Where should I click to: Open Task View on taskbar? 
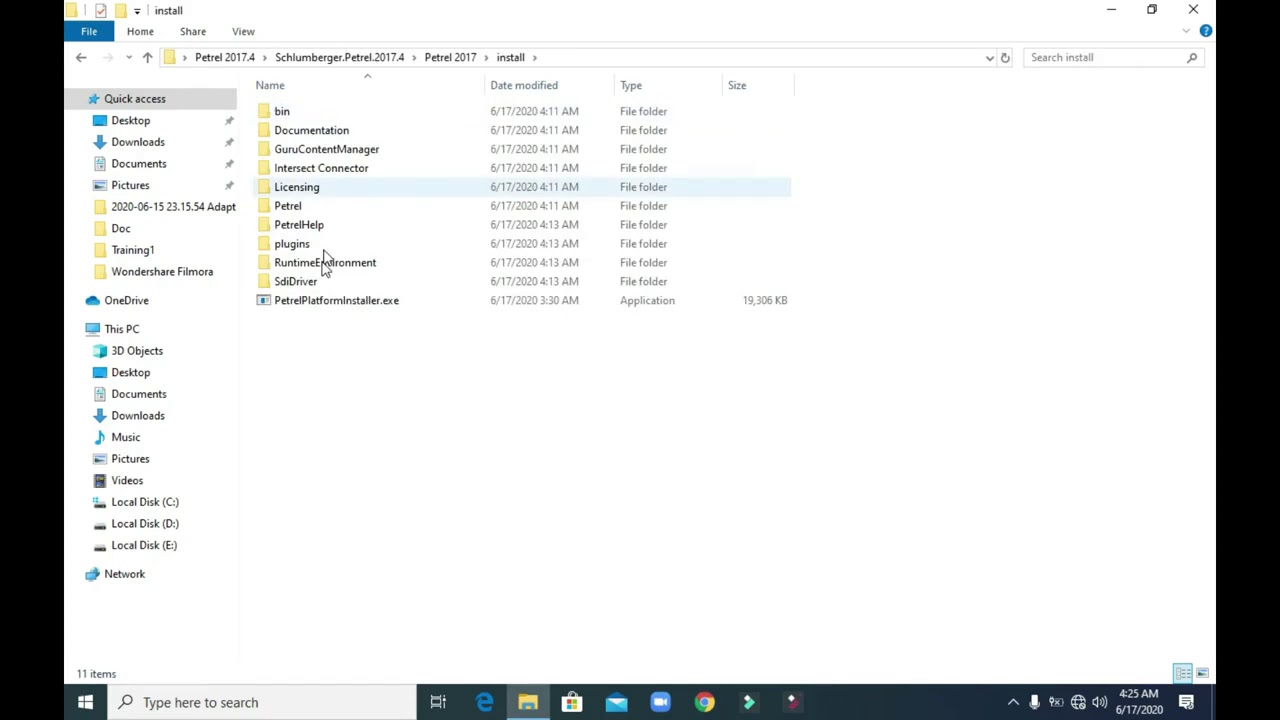(x=438, y=702)
